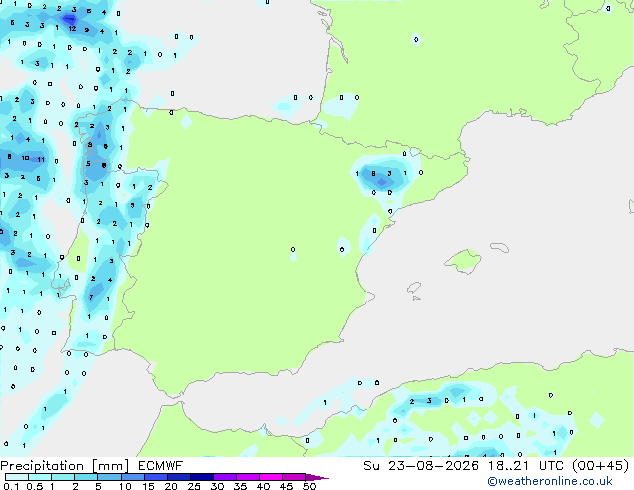
Task: Click the 45–50 mm legend swatch
Action: 294,477
